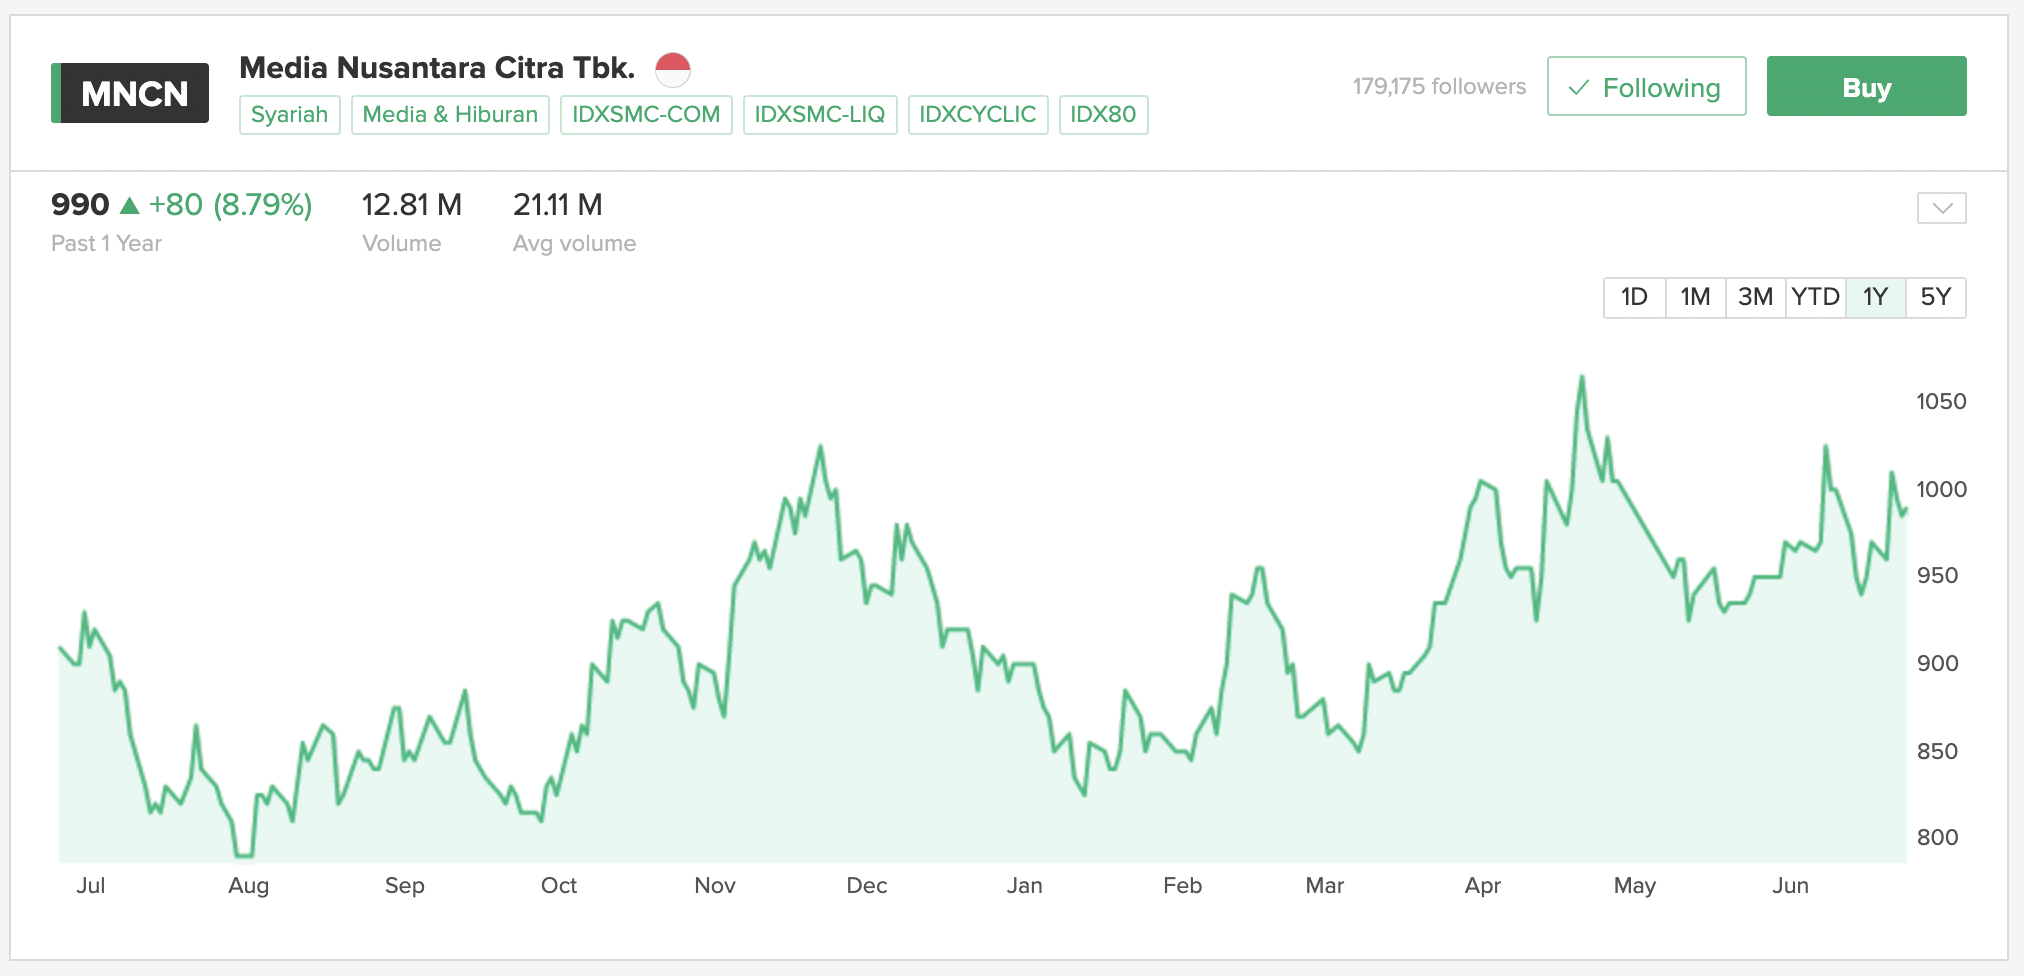Viewport: 2024px width, 976px height.
Task: Click the May label on the x-axis
Action: point(1635,886)
